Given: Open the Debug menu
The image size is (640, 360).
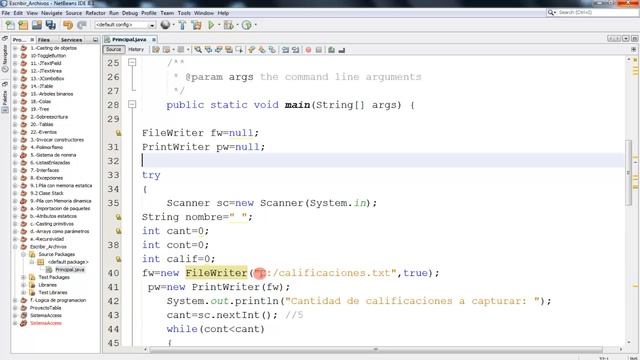Looking at the screenshot, I should coord(130,13).
